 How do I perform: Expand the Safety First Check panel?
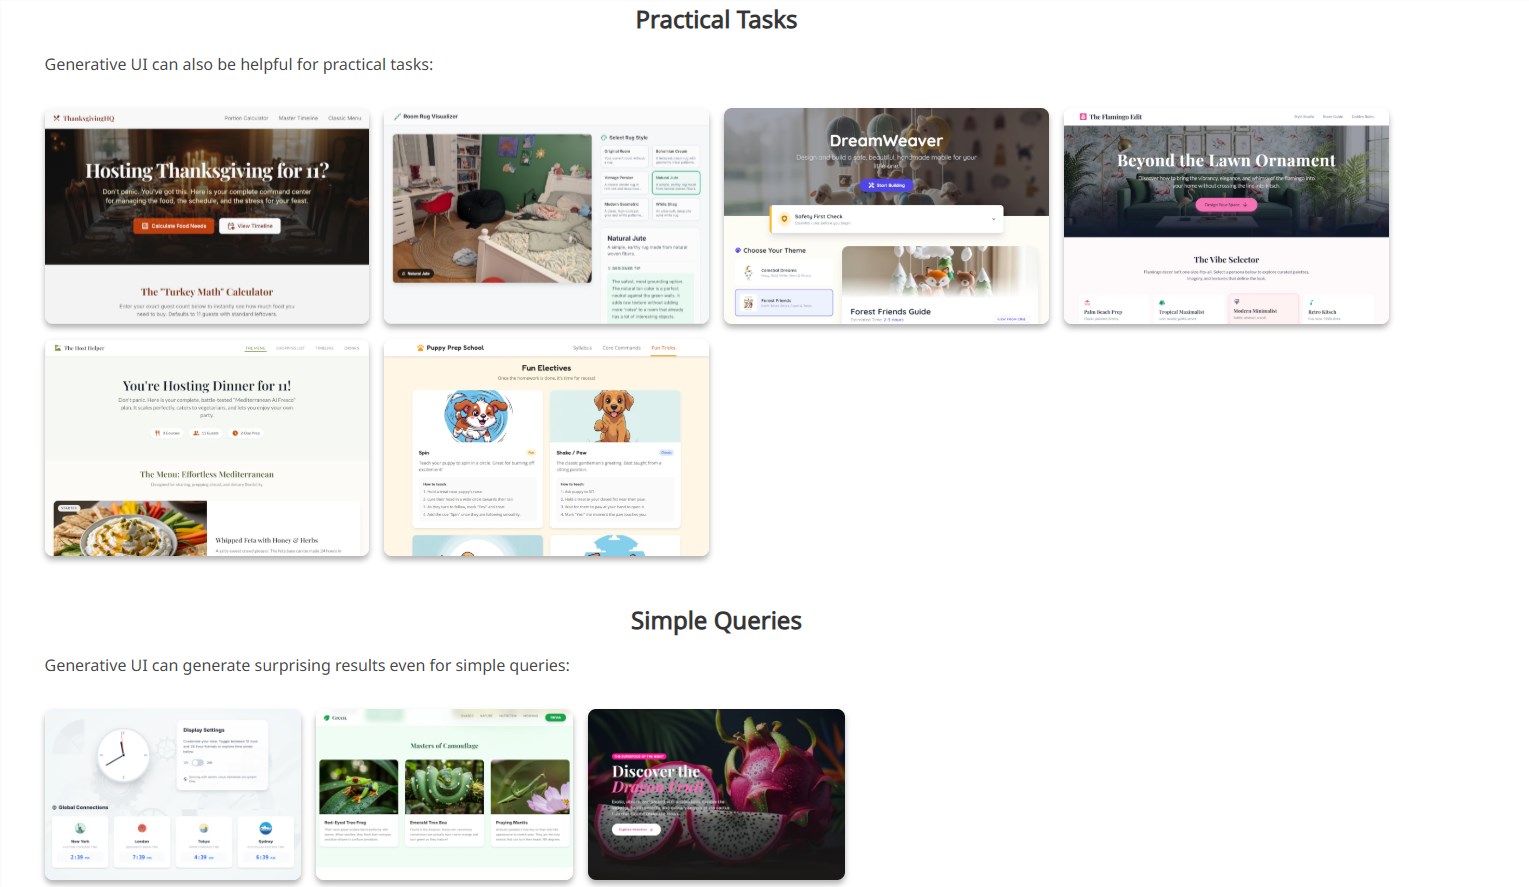[x=993, y=219]
